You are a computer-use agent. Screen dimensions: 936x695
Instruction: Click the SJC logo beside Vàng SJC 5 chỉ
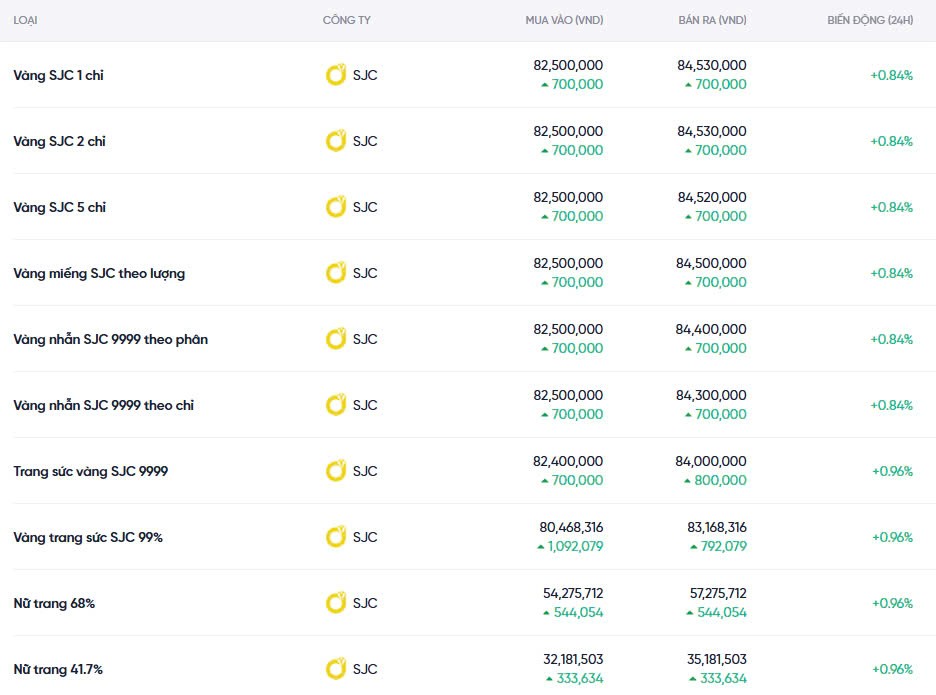336,207
